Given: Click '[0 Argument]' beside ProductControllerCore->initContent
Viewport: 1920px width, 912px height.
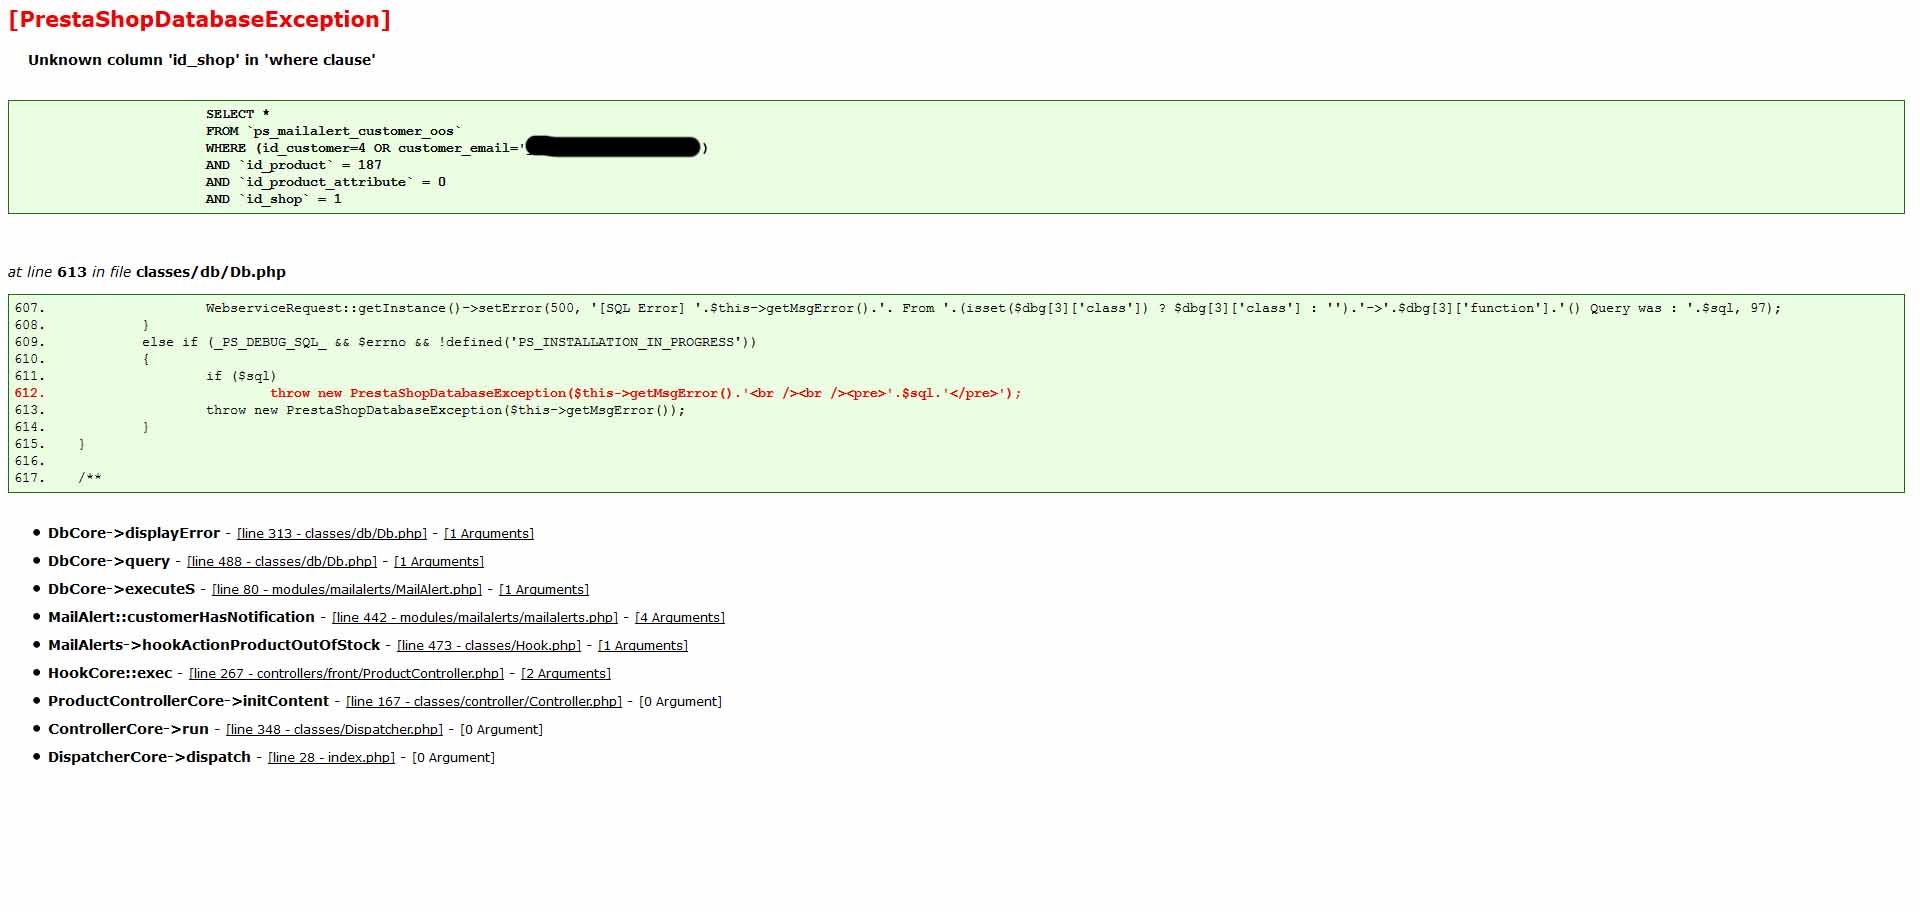Looking at the screenshot, I should 680,702.
